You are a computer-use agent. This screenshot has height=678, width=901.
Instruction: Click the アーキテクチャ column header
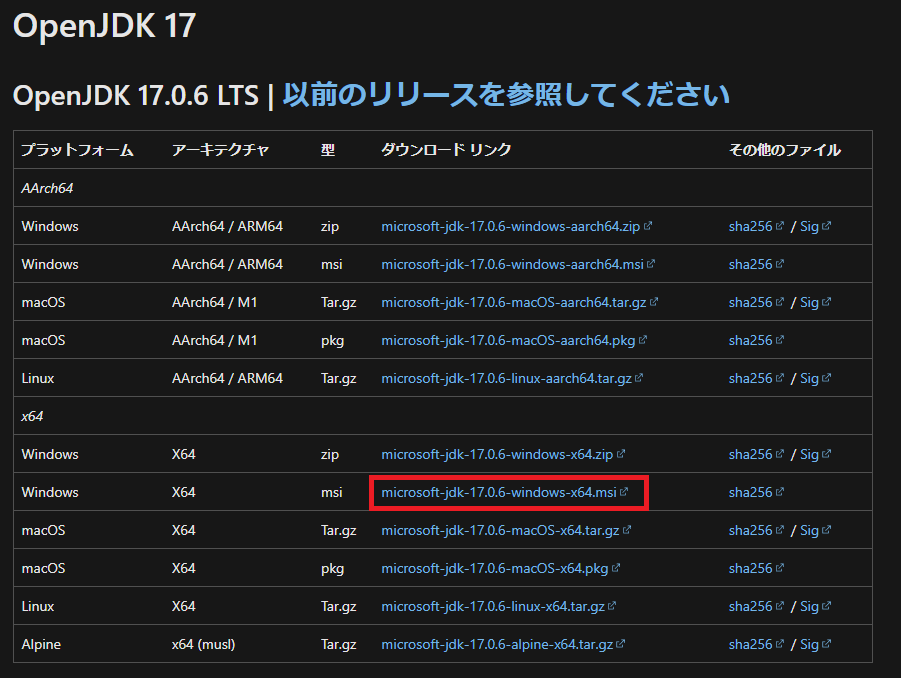click(x=221, y=150)
